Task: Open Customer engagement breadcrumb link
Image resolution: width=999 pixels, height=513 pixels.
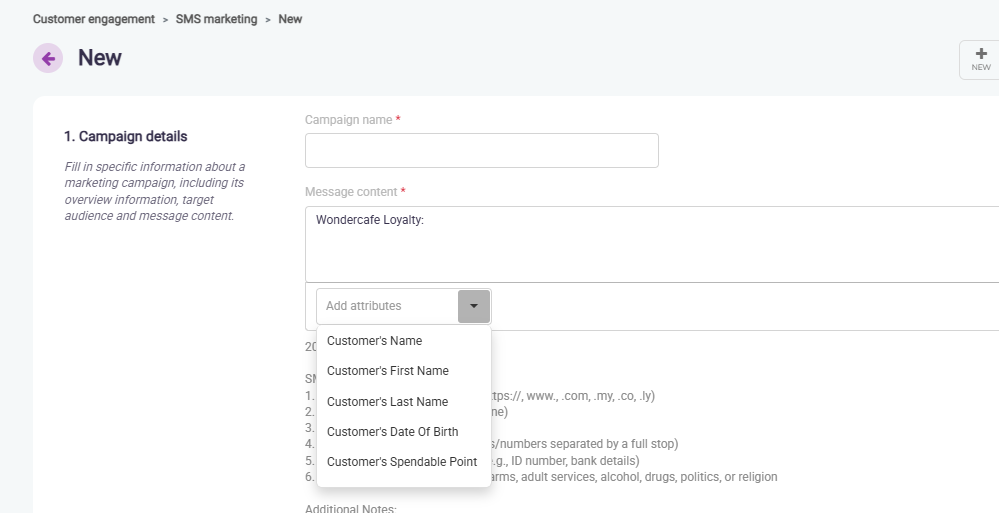Action: (x=94, y=19)
